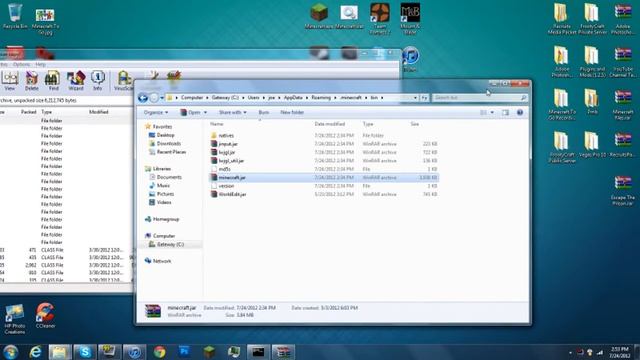
Task: Sort WinRAR list by Type column
Action: pyautogui.click(x=47, y=111)
